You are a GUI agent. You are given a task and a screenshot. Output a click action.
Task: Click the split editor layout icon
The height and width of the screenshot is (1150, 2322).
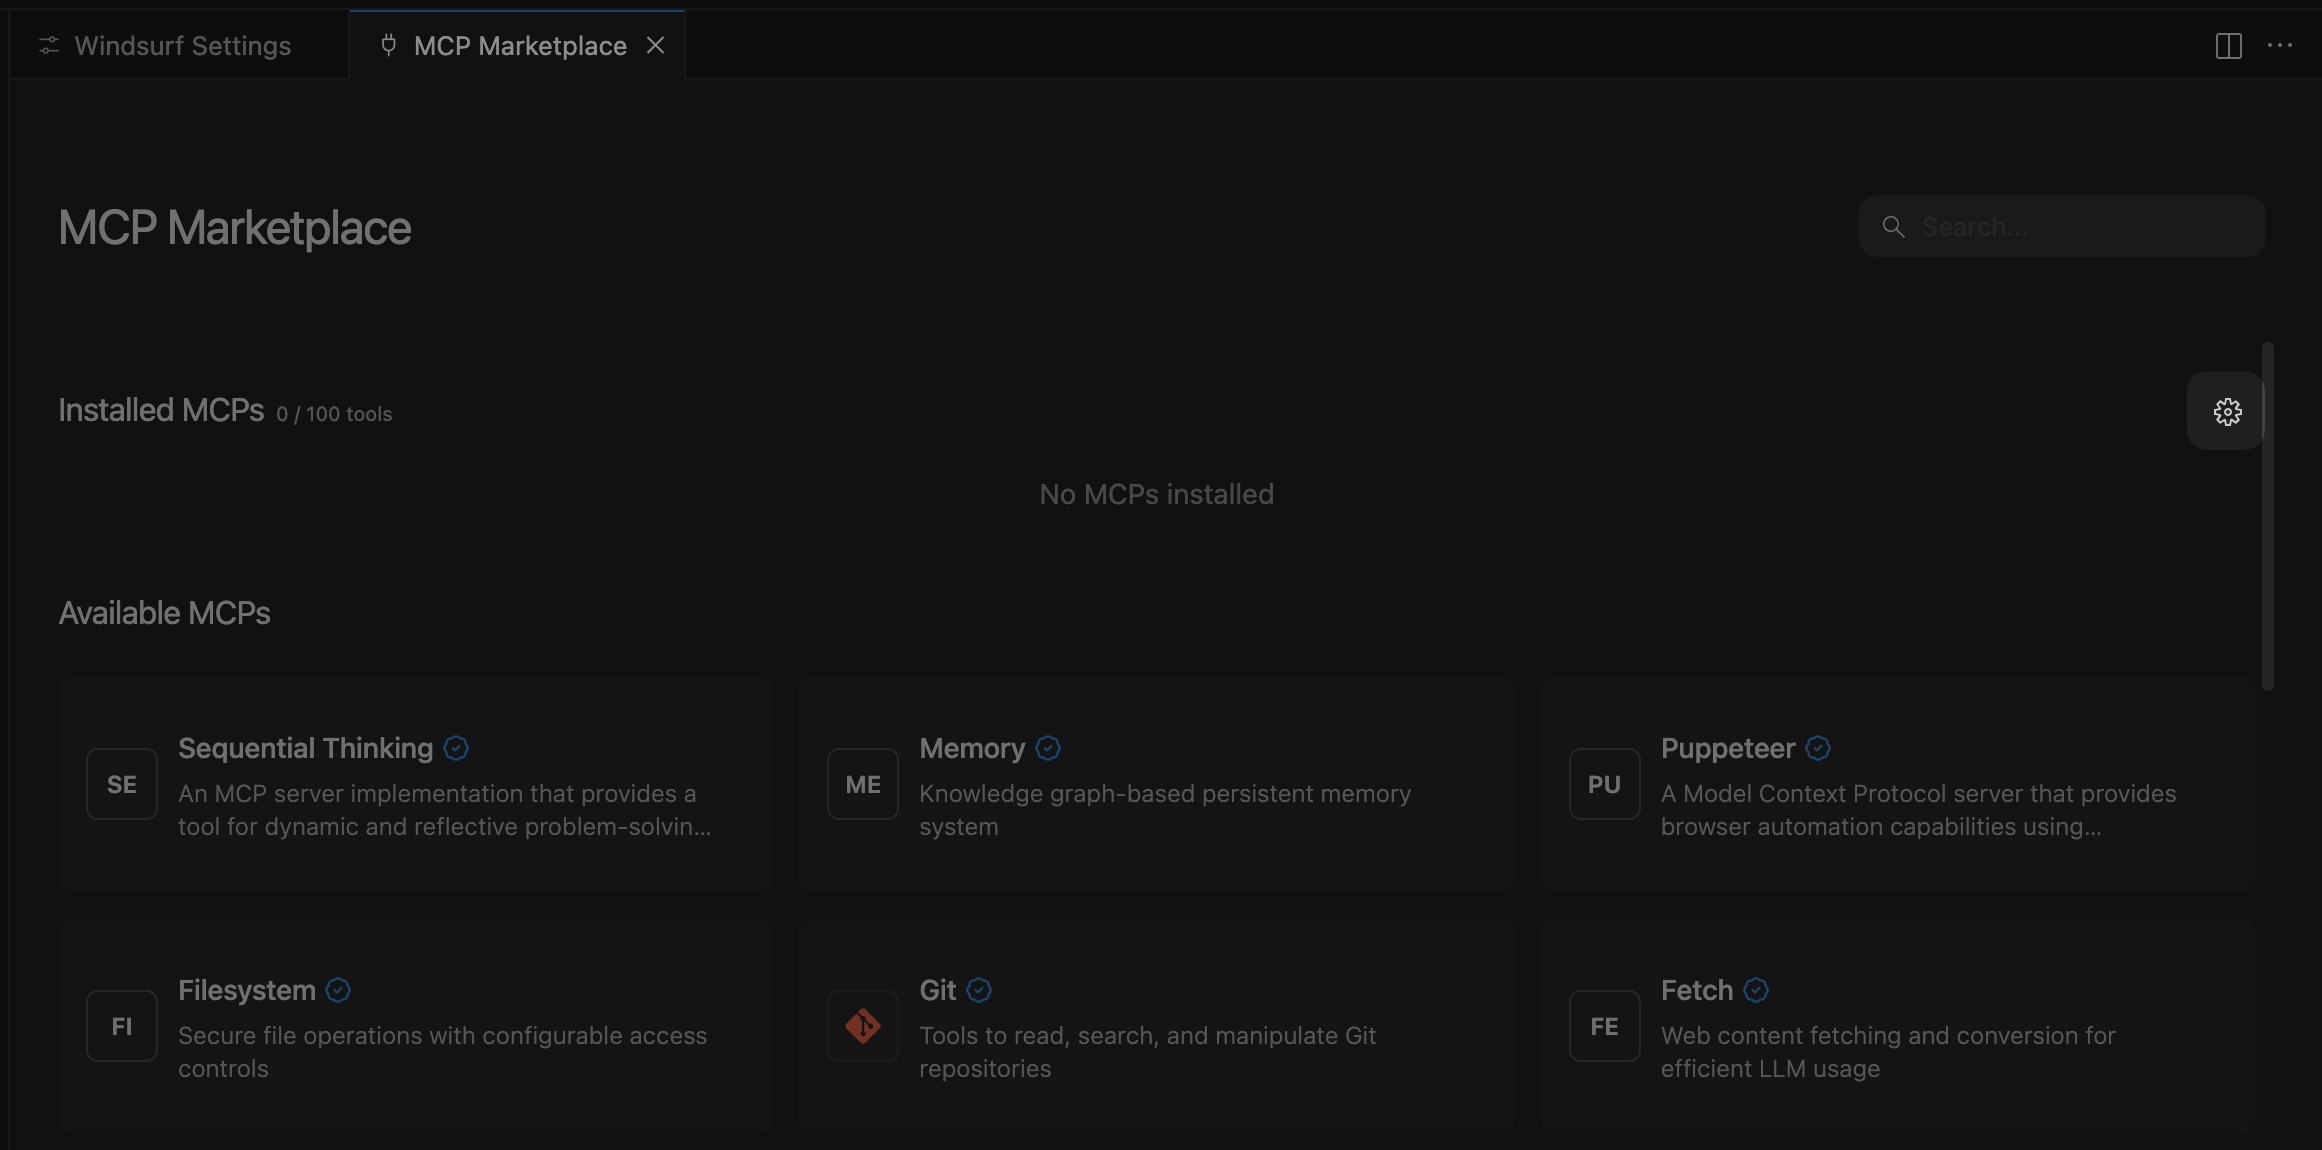pyautogui.click(x=2228, y=46)
